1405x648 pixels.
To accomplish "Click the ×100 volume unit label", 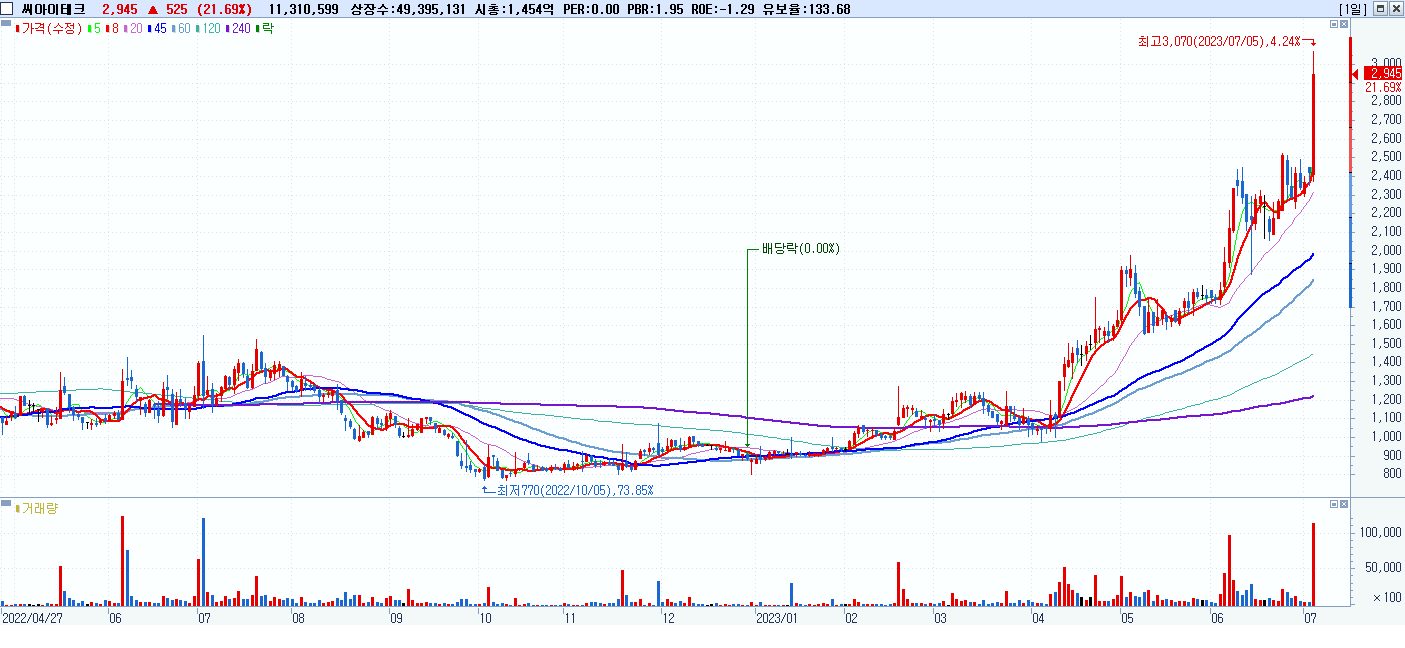I will 1387,597.
